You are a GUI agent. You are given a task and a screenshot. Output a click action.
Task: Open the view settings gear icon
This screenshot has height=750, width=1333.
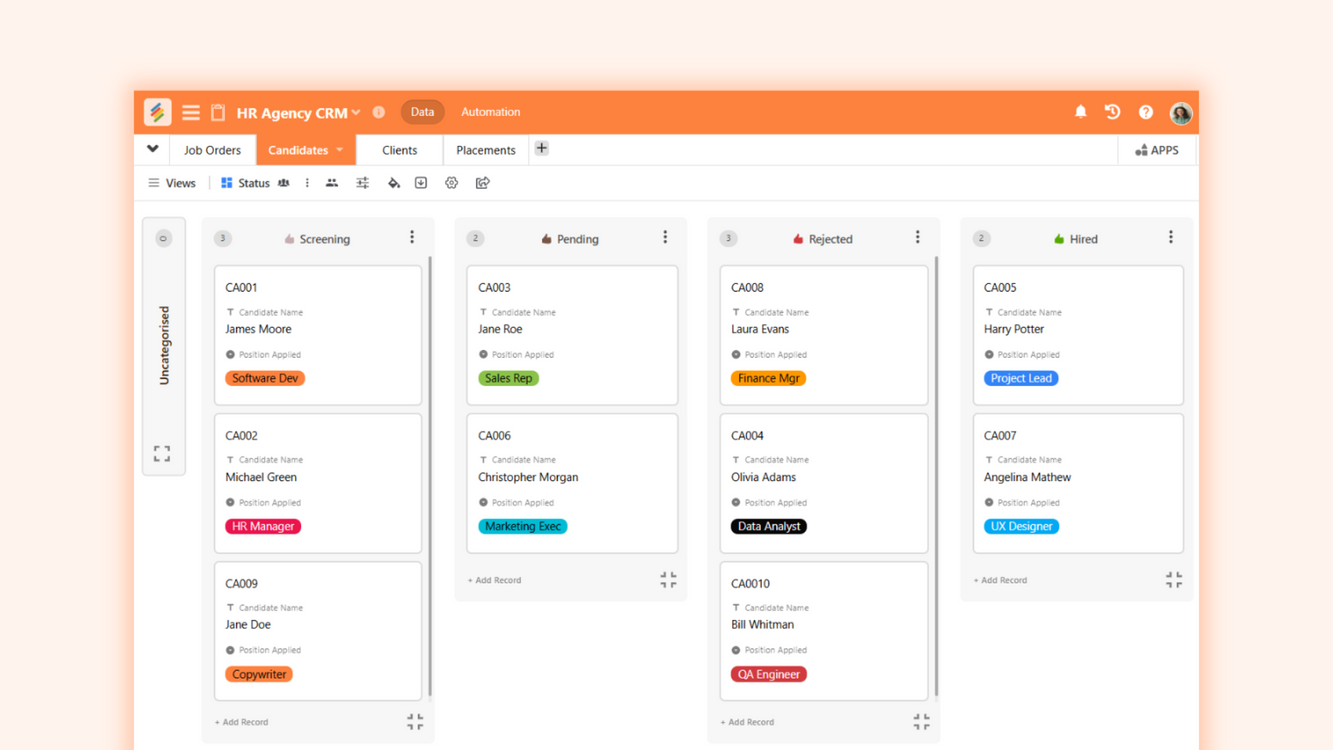pyautogui.click(x=451, y=183)
